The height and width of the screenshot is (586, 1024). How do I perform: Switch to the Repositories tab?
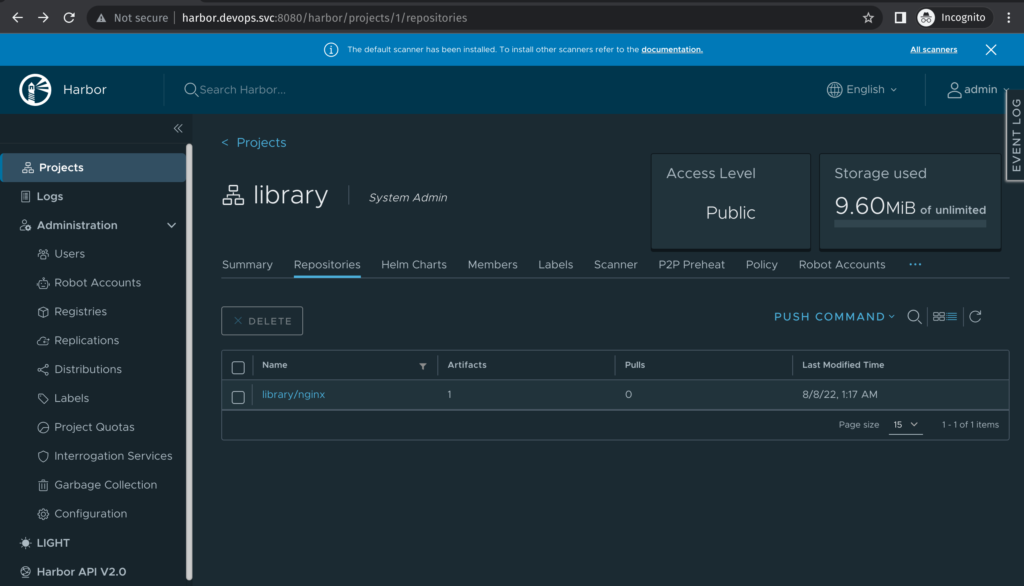point(327,265)
